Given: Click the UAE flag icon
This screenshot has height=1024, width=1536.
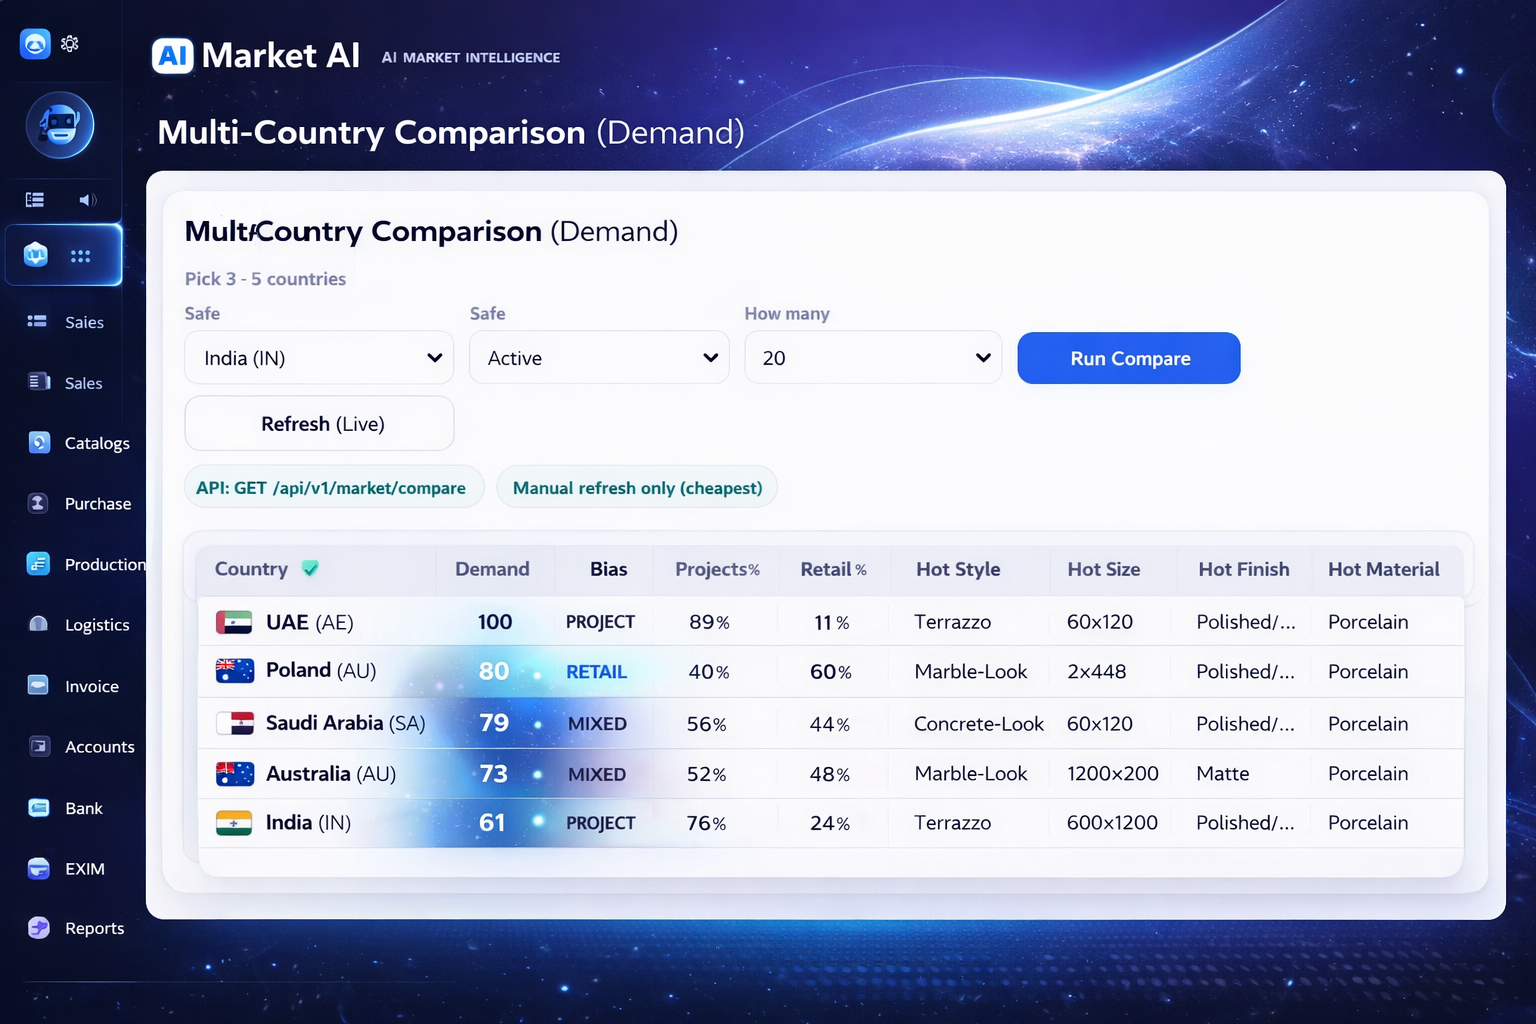Looking at the screenshot, I should click(234, 622).
